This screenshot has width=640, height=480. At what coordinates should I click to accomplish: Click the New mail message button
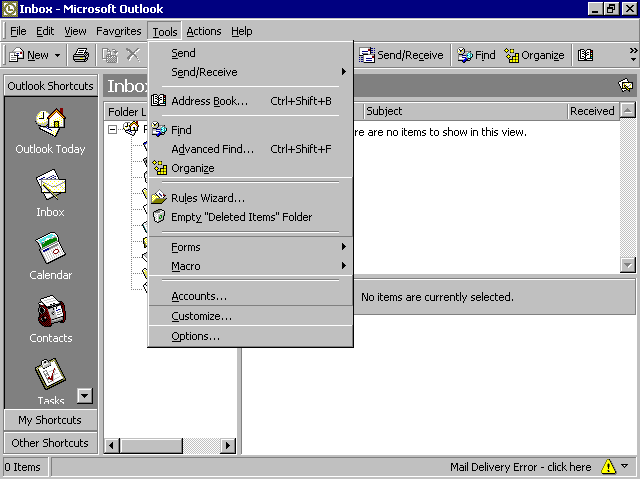[29, 55]
